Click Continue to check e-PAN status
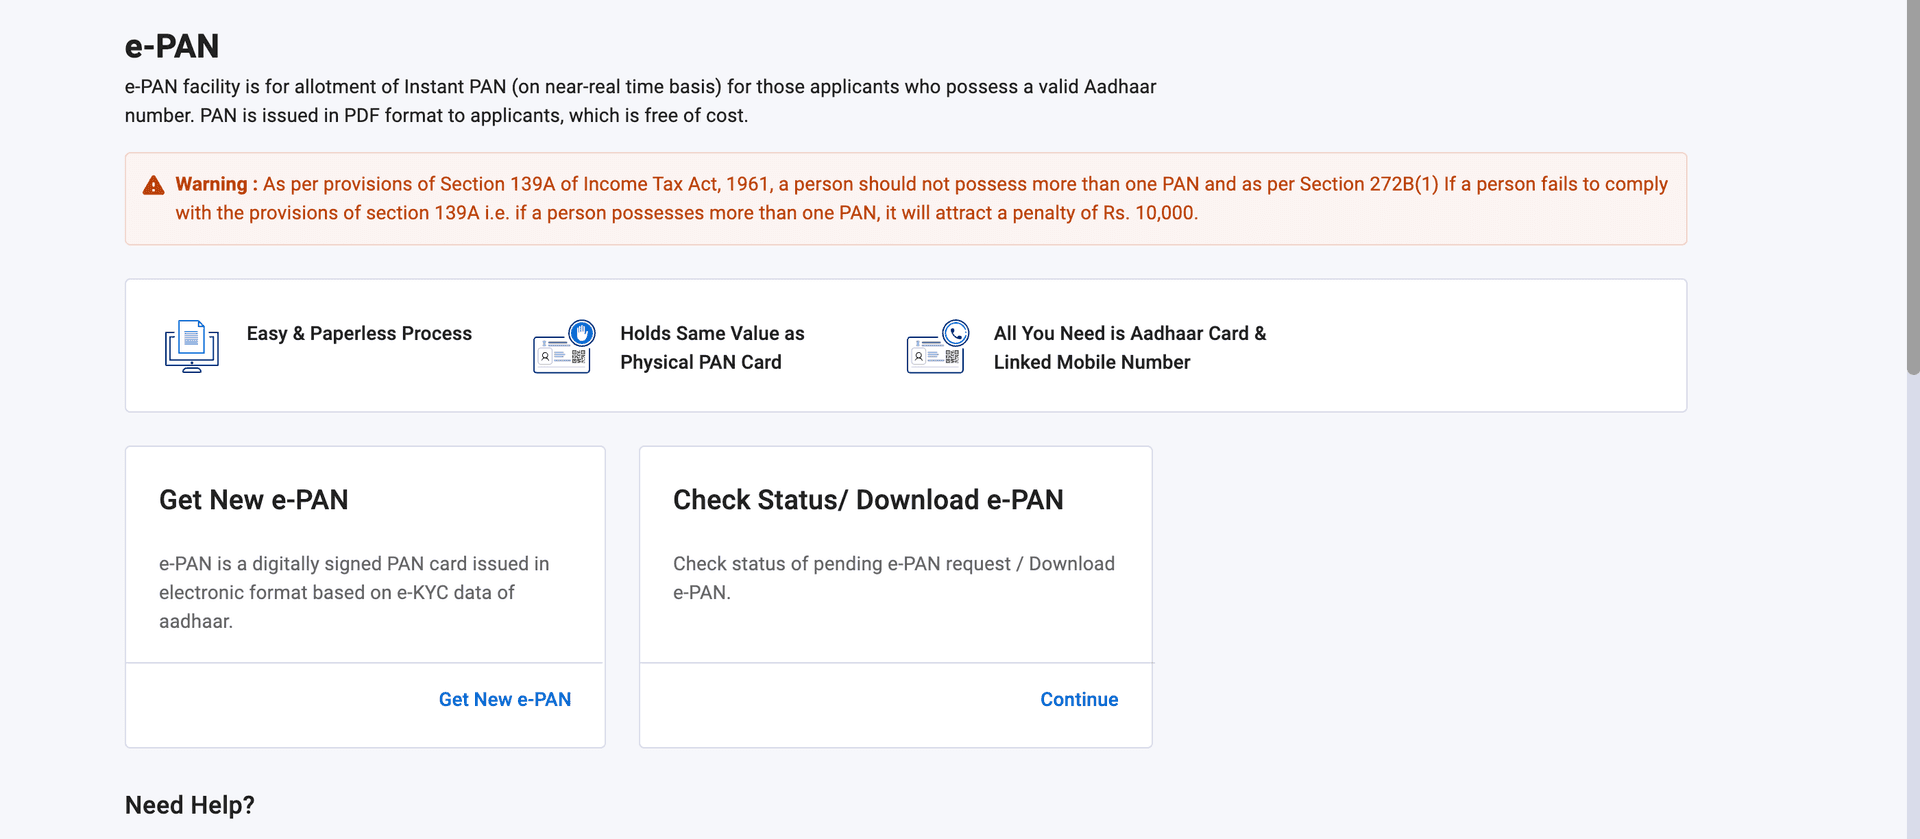The image size is (1920, 839). (x=1079, y=699)
